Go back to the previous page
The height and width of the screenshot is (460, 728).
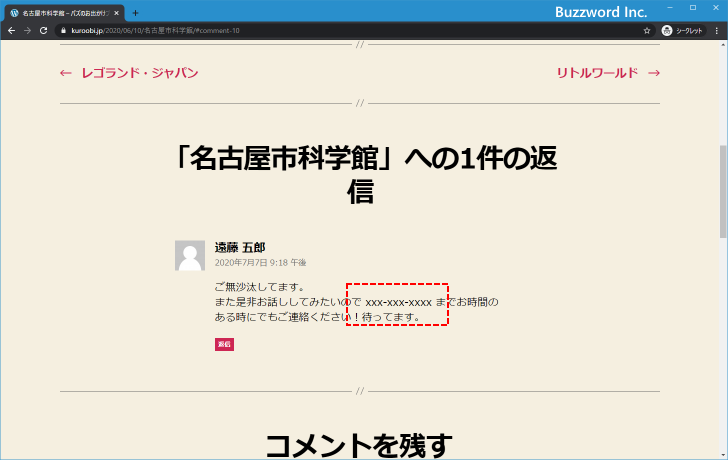12,31
